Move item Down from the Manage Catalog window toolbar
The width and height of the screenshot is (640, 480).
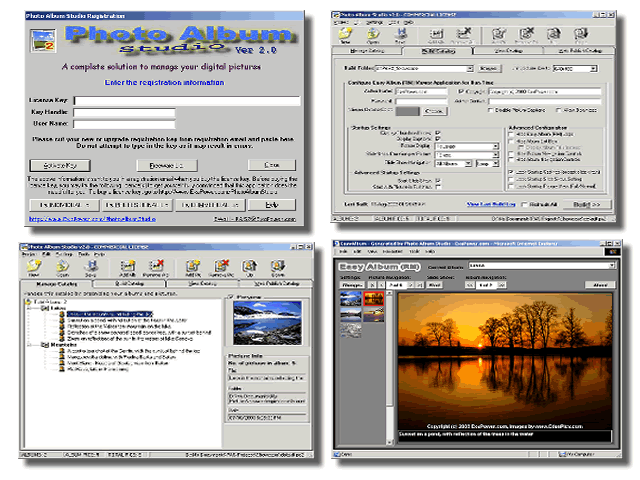278,267
